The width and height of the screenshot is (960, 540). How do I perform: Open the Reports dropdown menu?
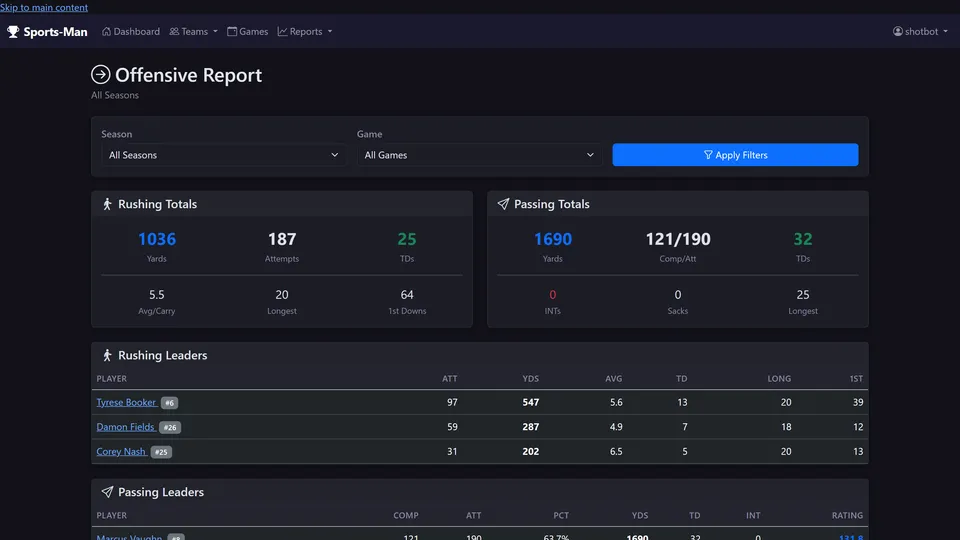click(x=305, y=31)
